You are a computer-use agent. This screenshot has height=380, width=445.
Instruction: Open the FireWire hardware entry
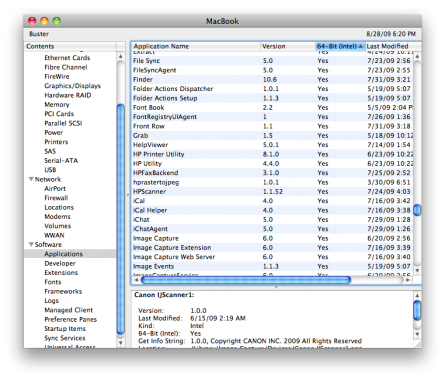[x=57, y=76]
